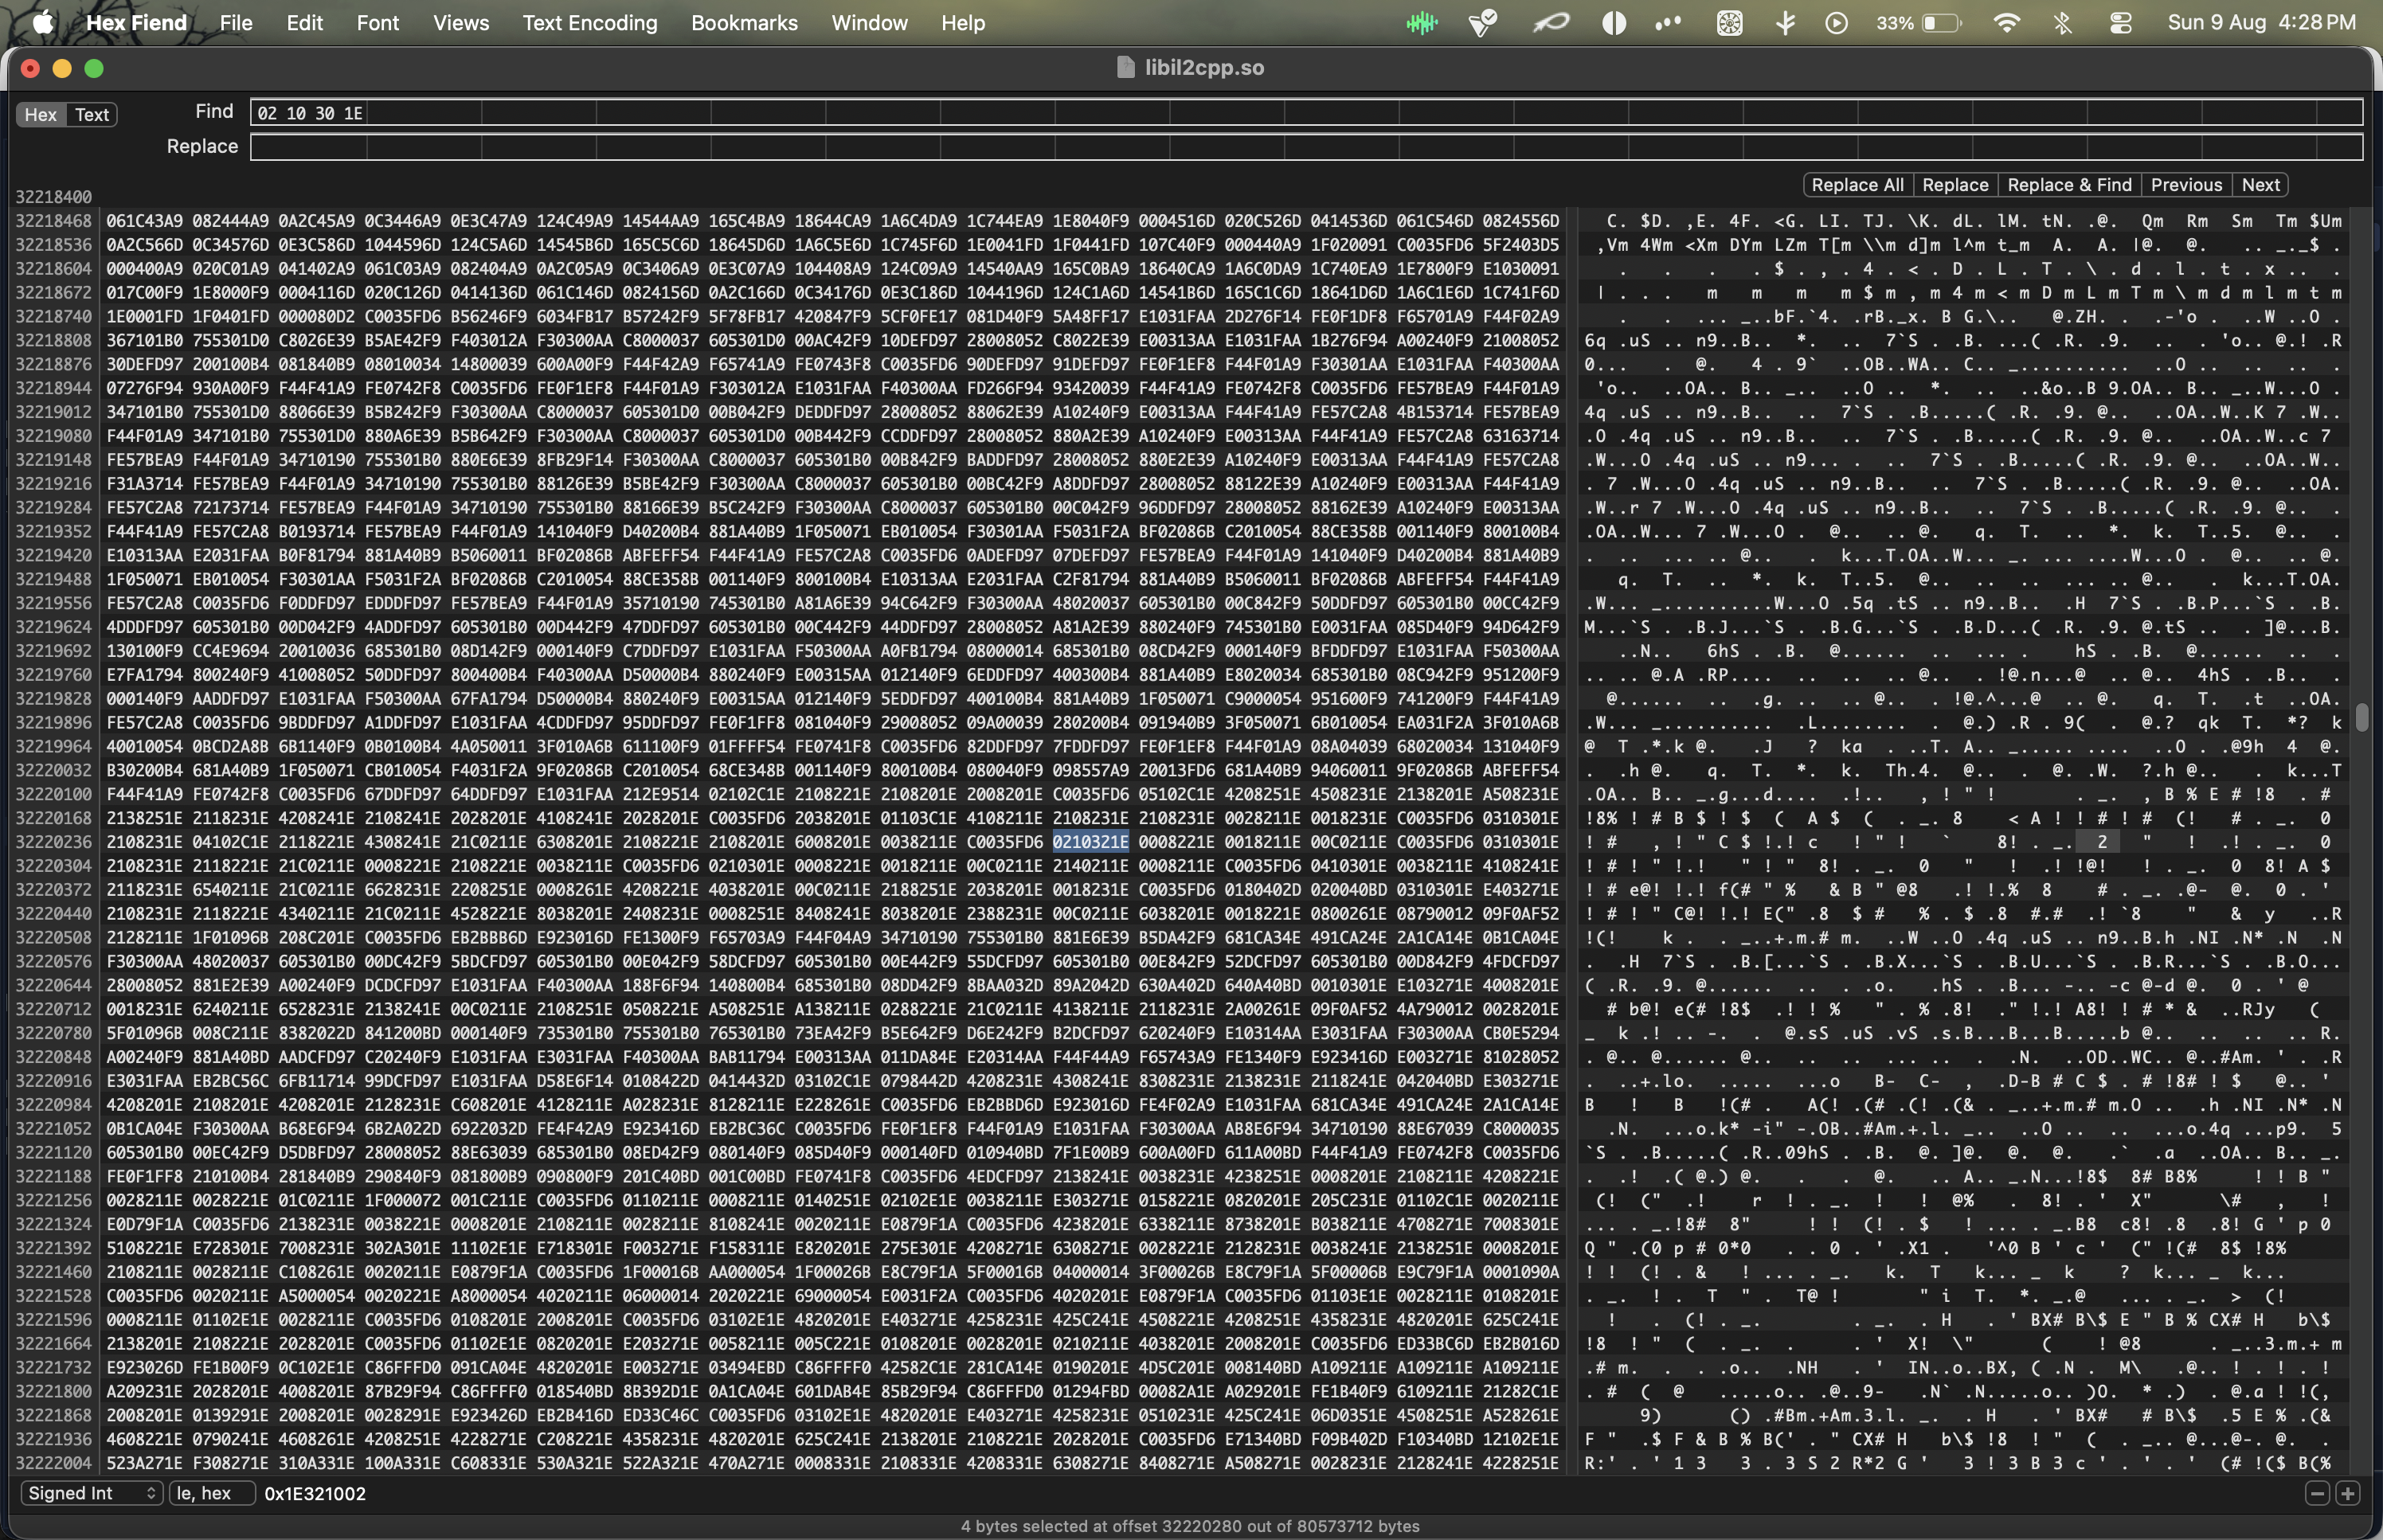Click line offset 32221120
Image resolution: width=2383 pixels, height=1540 pixels.
[53, 1152]
